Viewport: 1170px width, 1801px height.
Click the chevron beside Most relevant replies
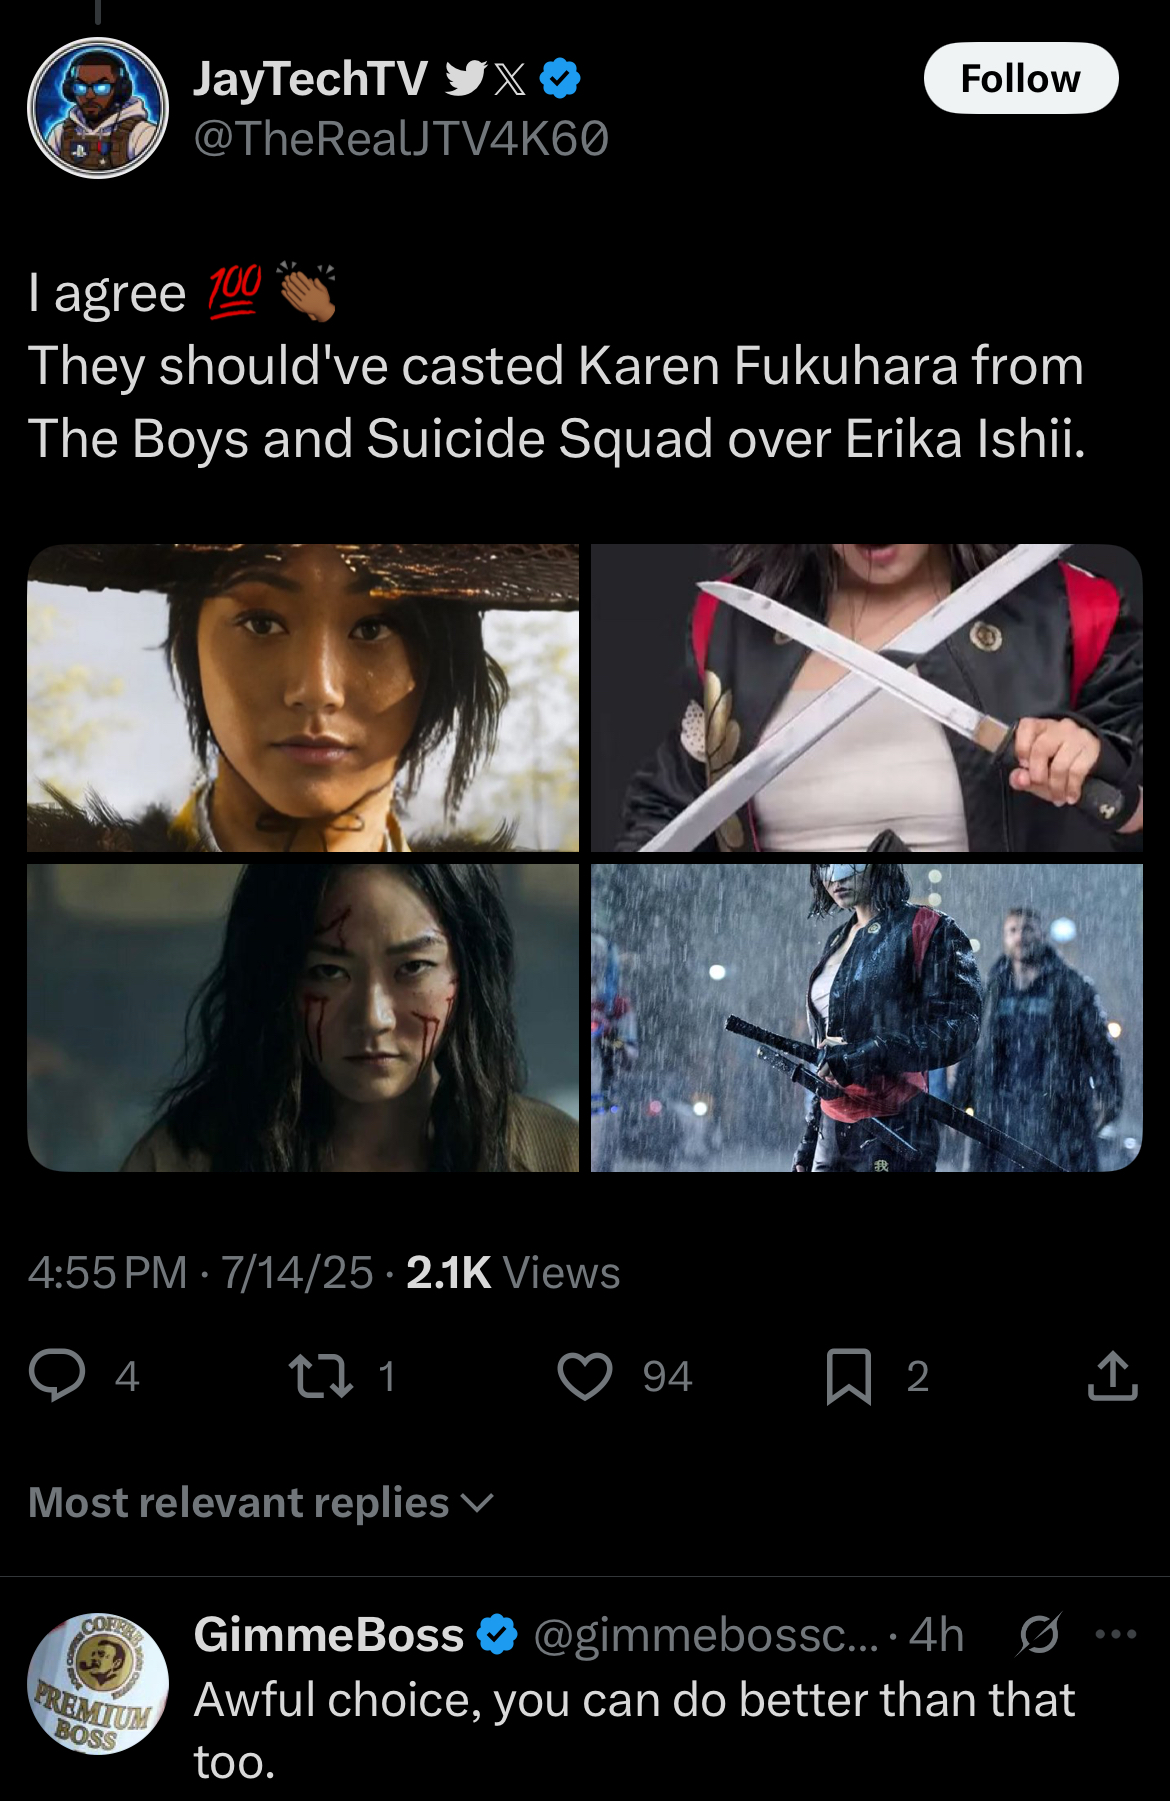click(x=478, y=1503)
